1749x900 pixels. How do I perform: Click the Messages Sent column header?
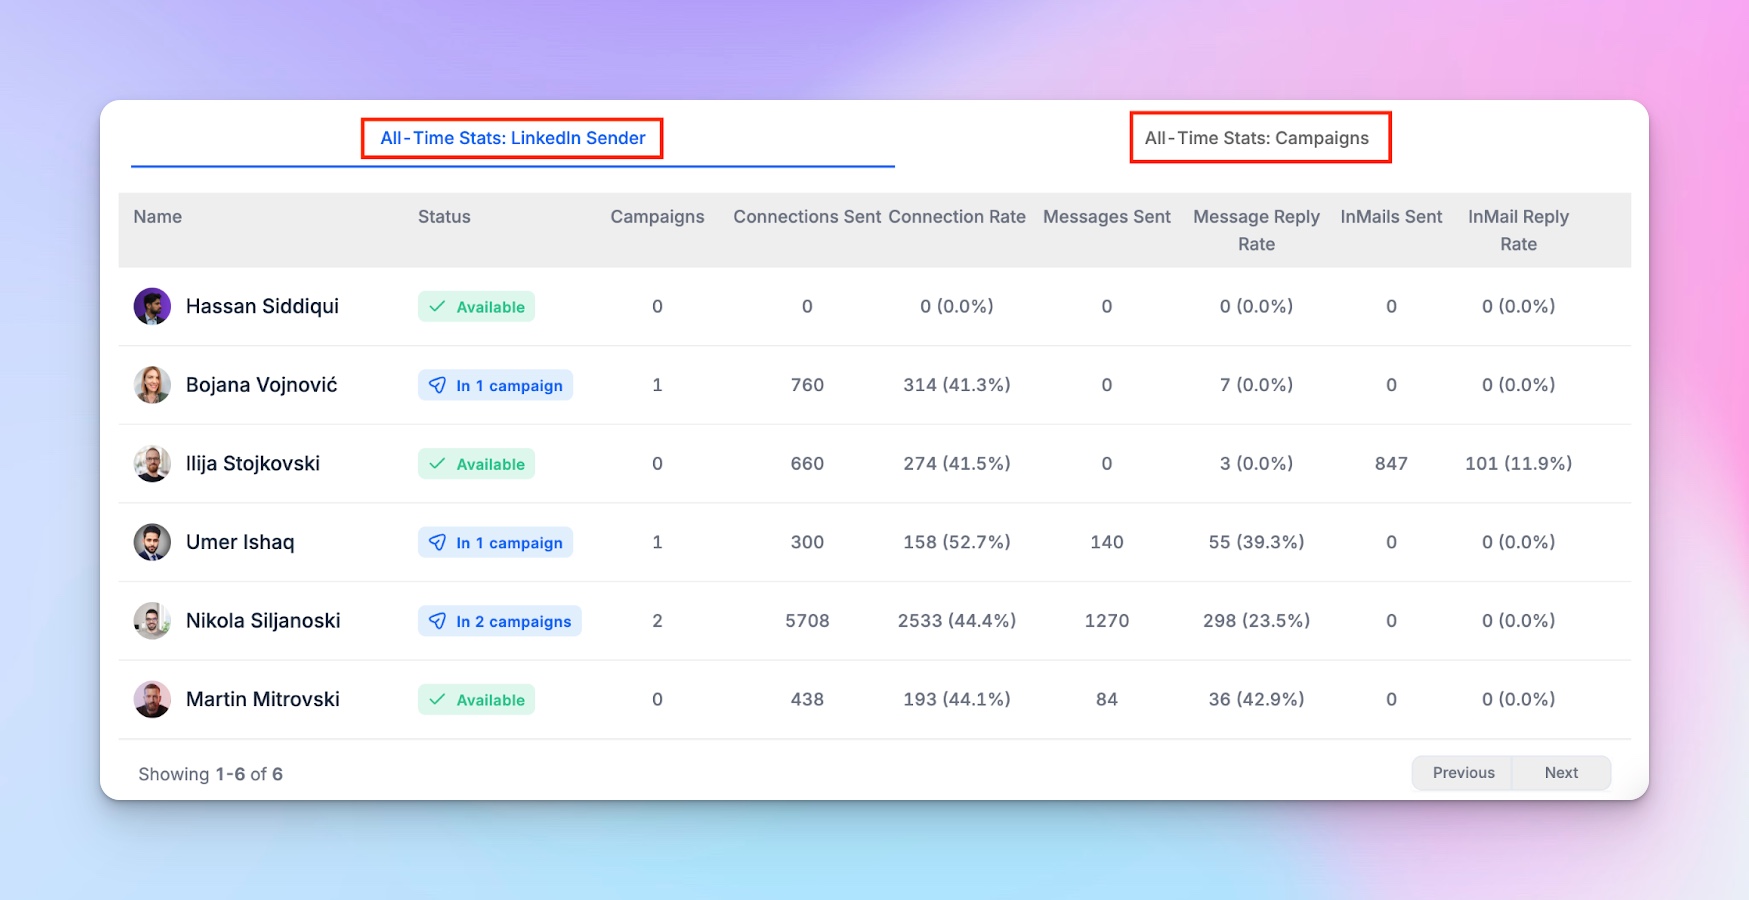point(1107,217)
